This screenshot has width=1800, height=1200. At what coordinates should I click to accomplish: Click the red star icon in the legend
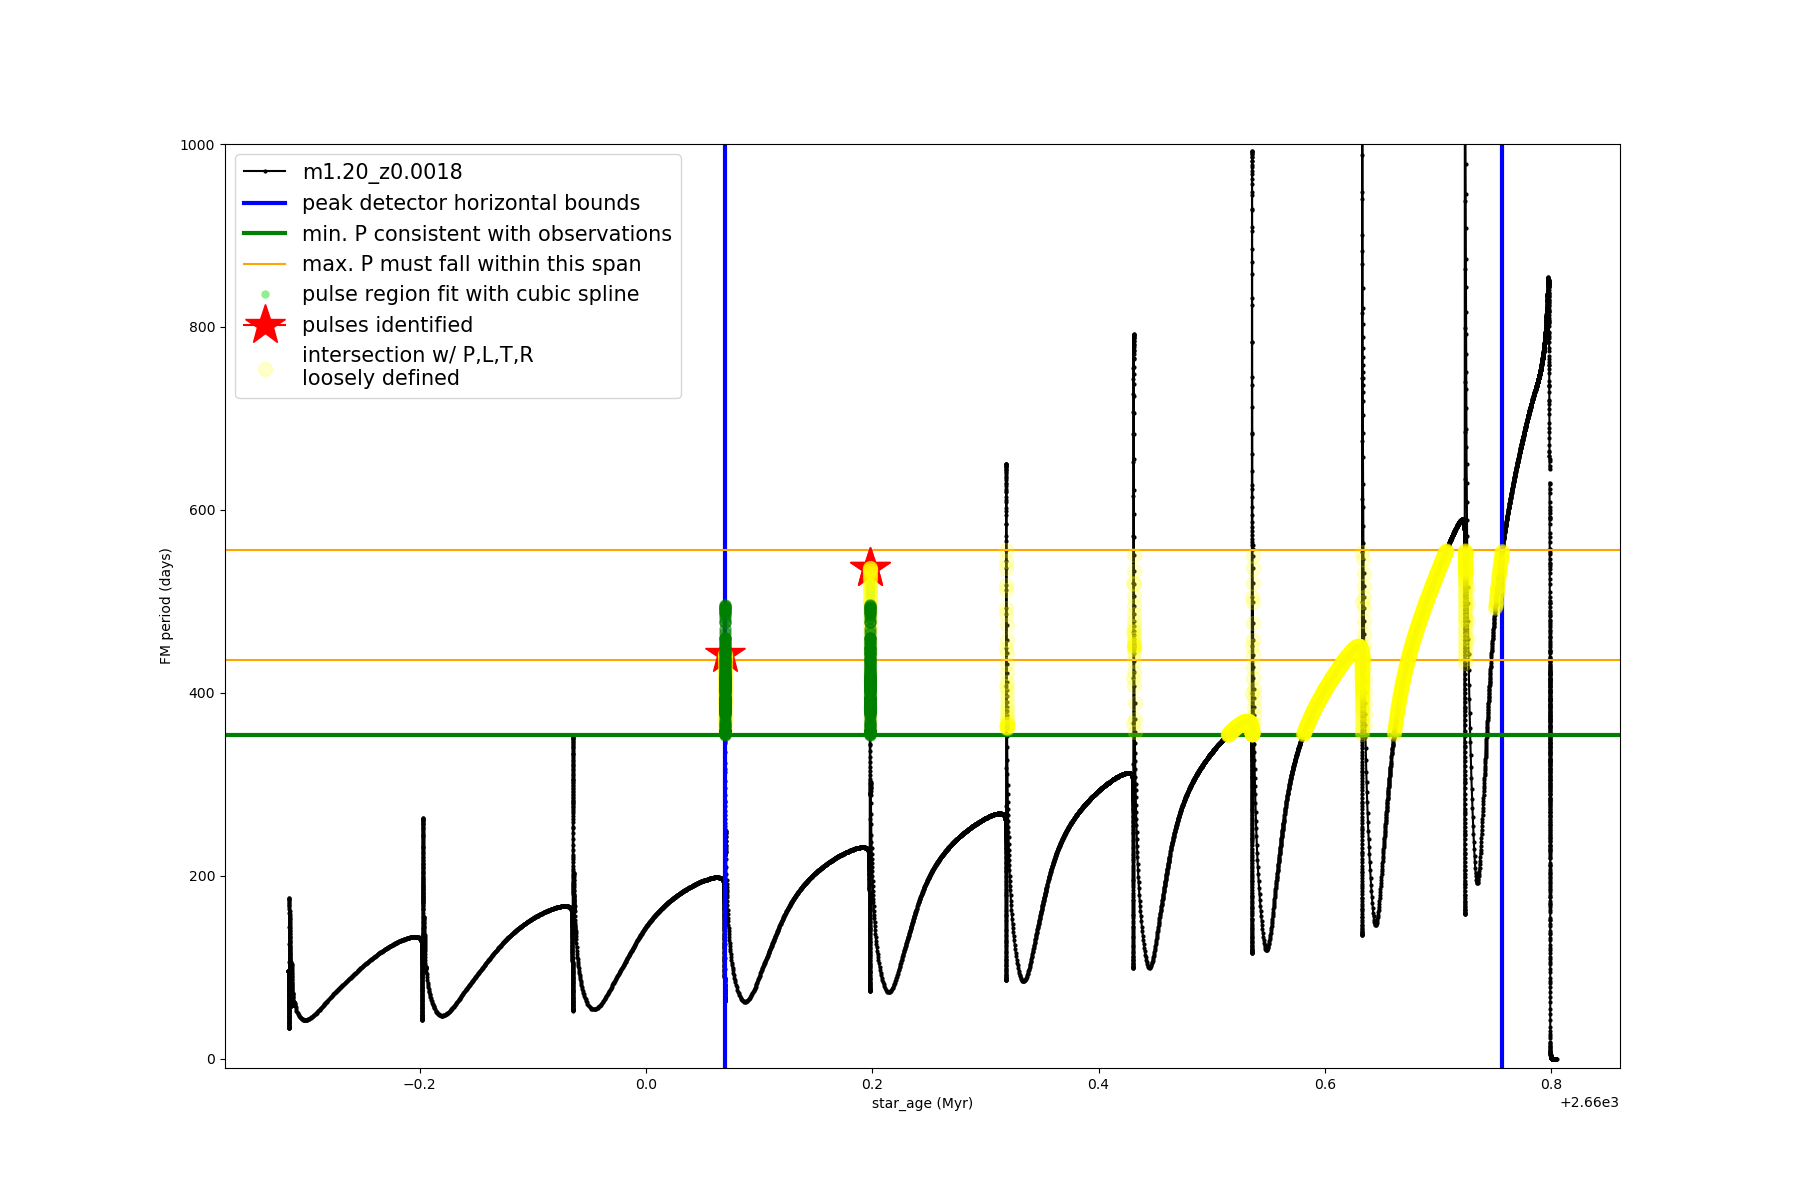click(x=265, y=325)
